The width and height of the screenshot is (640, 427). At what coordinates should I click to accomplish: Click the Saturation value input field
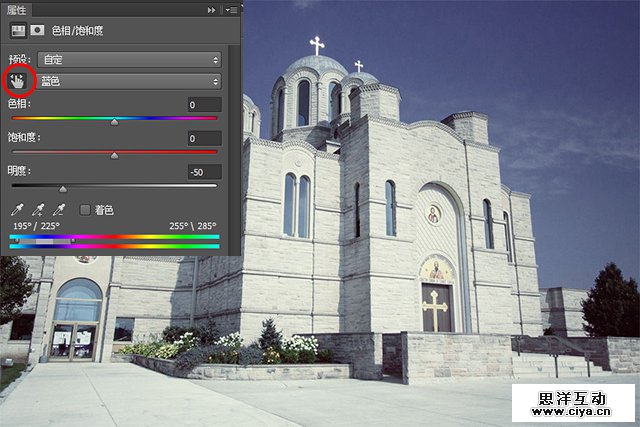click(203, 138)
